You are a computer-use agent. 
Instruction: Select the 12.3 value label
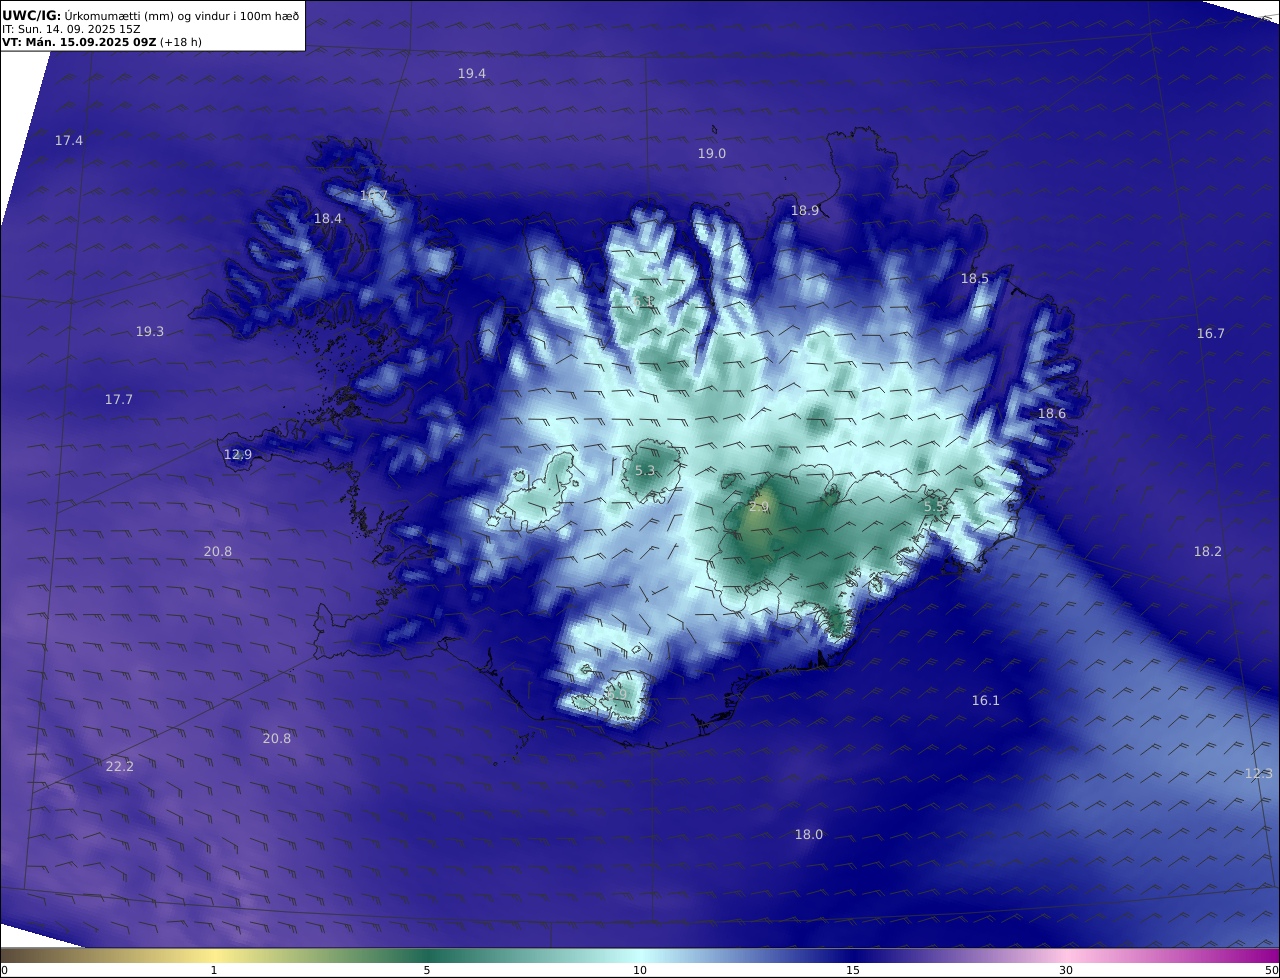(1259, 773)
